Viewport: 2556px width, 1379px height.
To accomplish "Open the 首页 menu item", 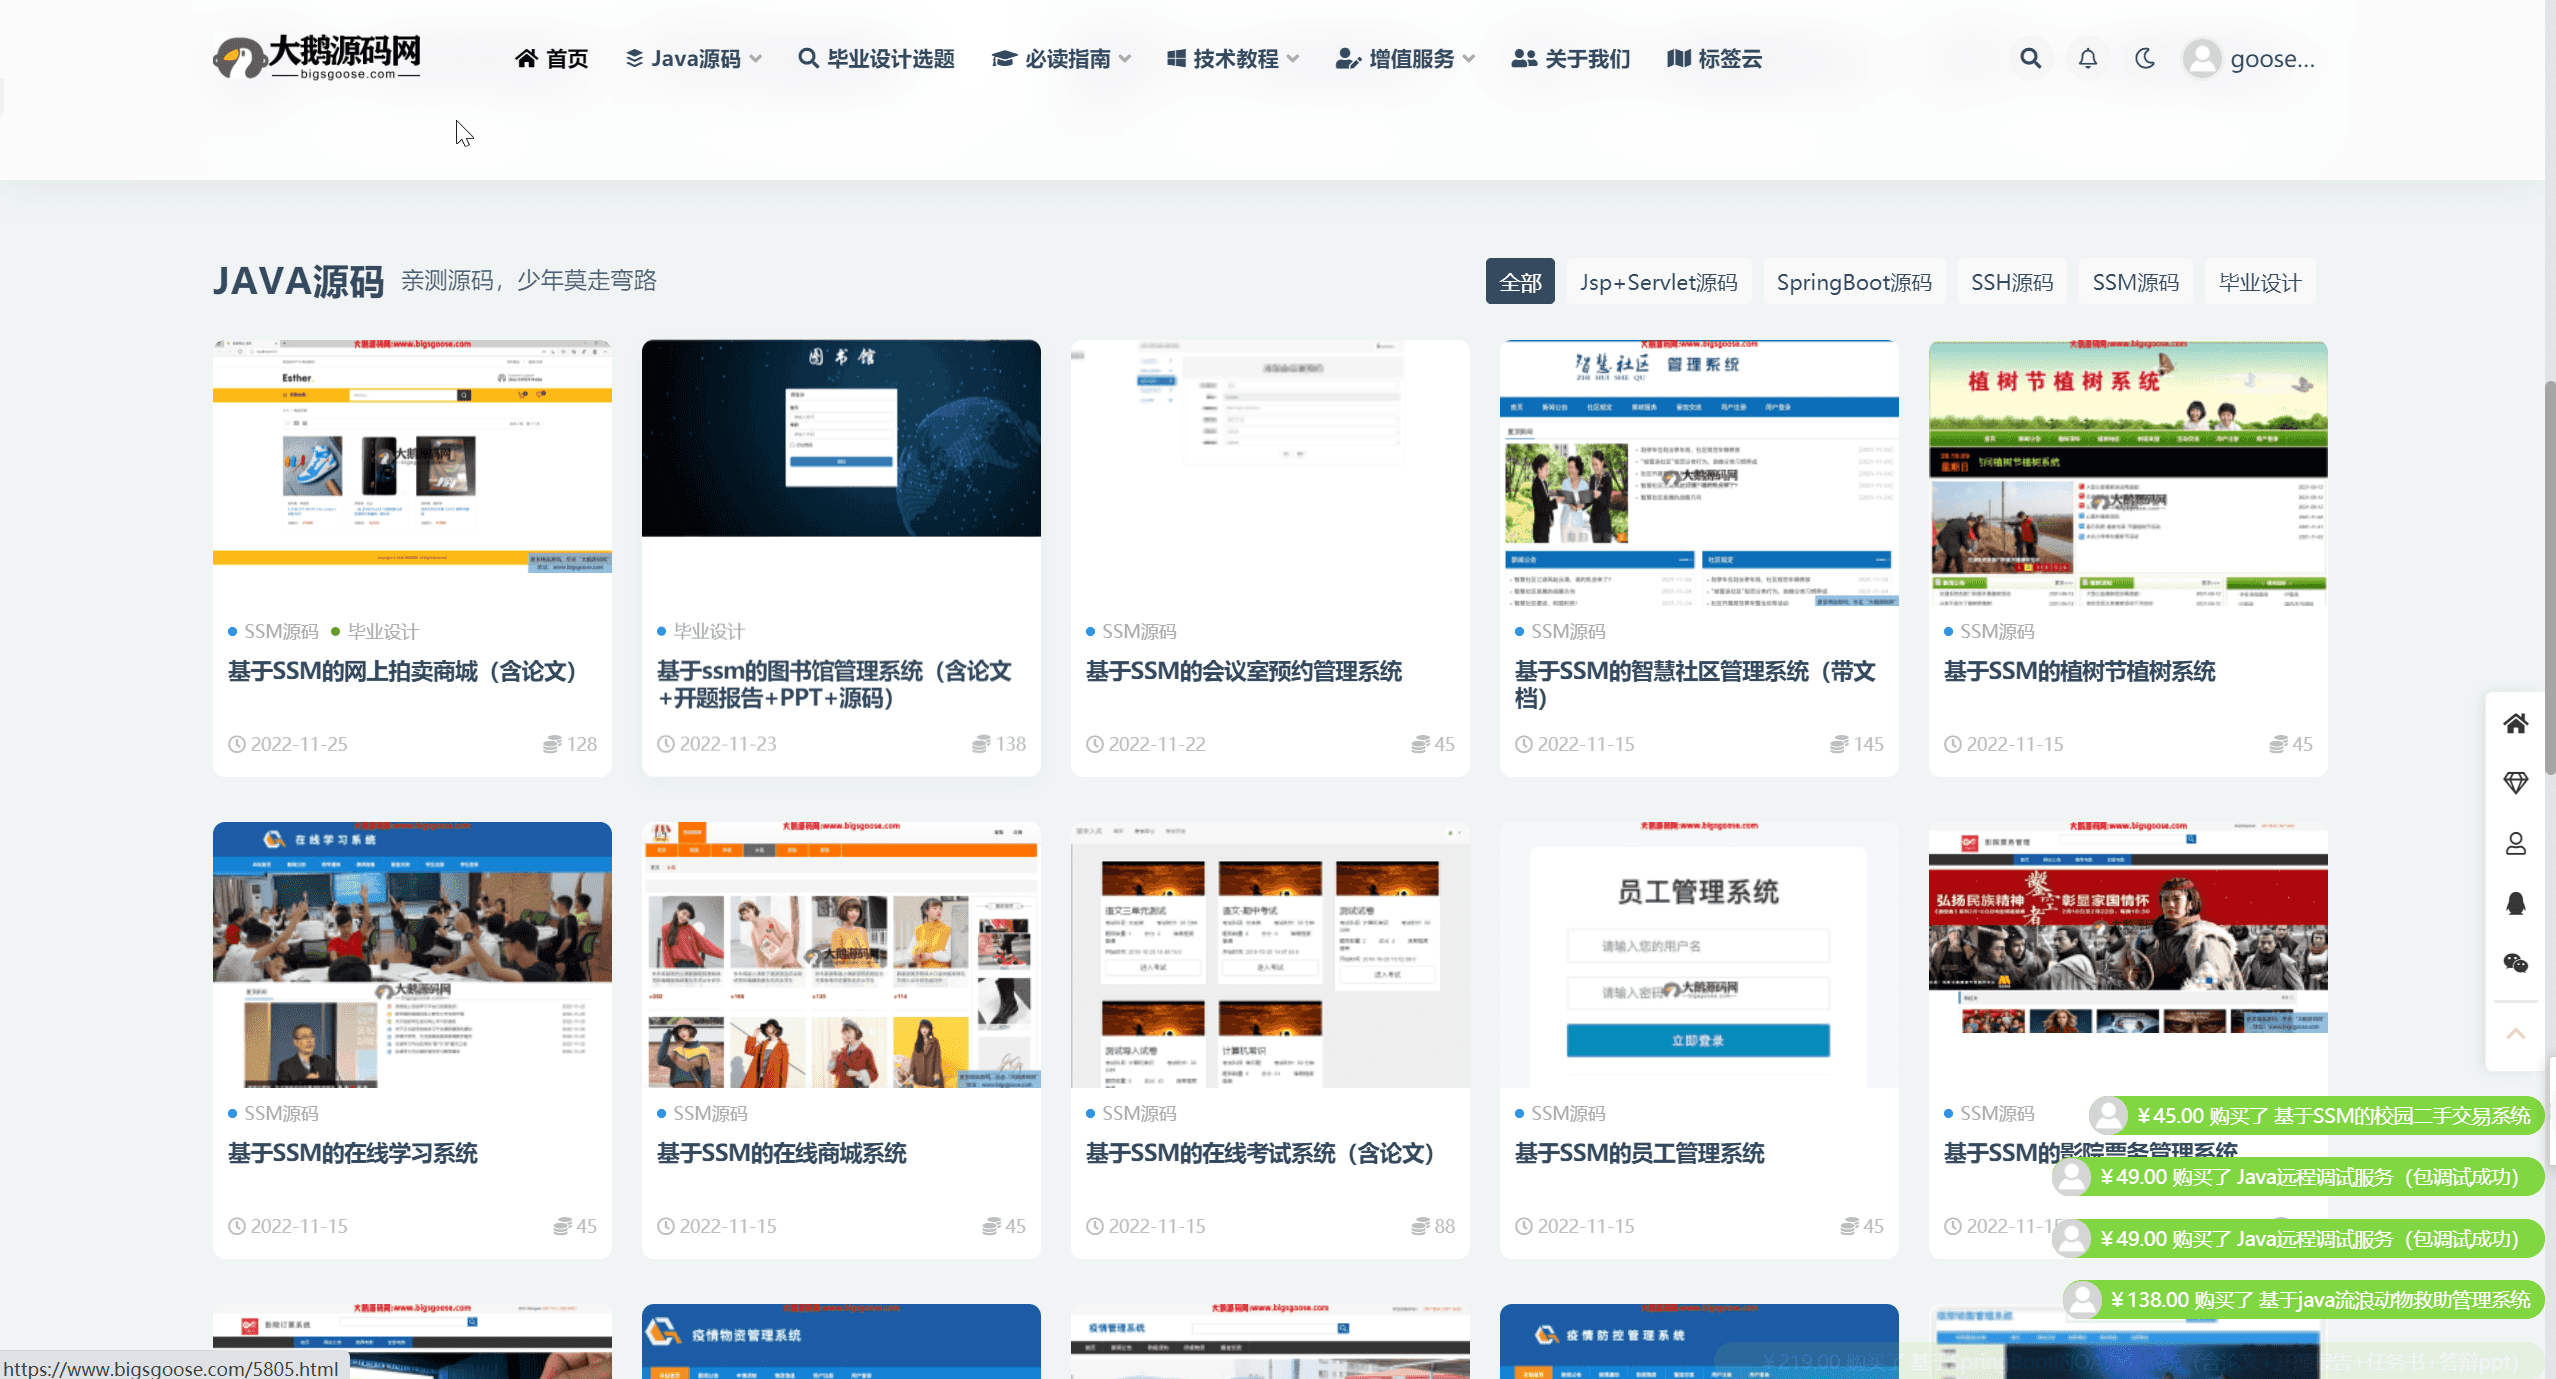I will pyautogui.click(x=551, y=58).
